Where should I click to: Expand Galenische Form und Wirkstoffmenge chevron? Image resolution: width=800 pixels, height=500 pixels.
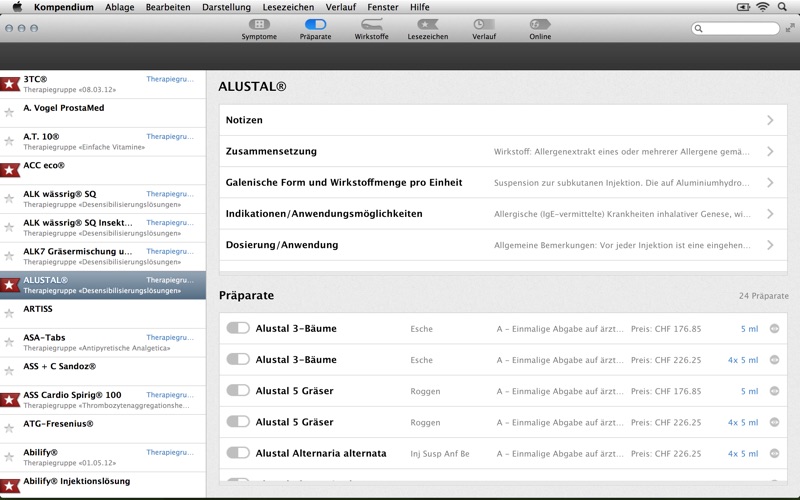coord(770,183)
